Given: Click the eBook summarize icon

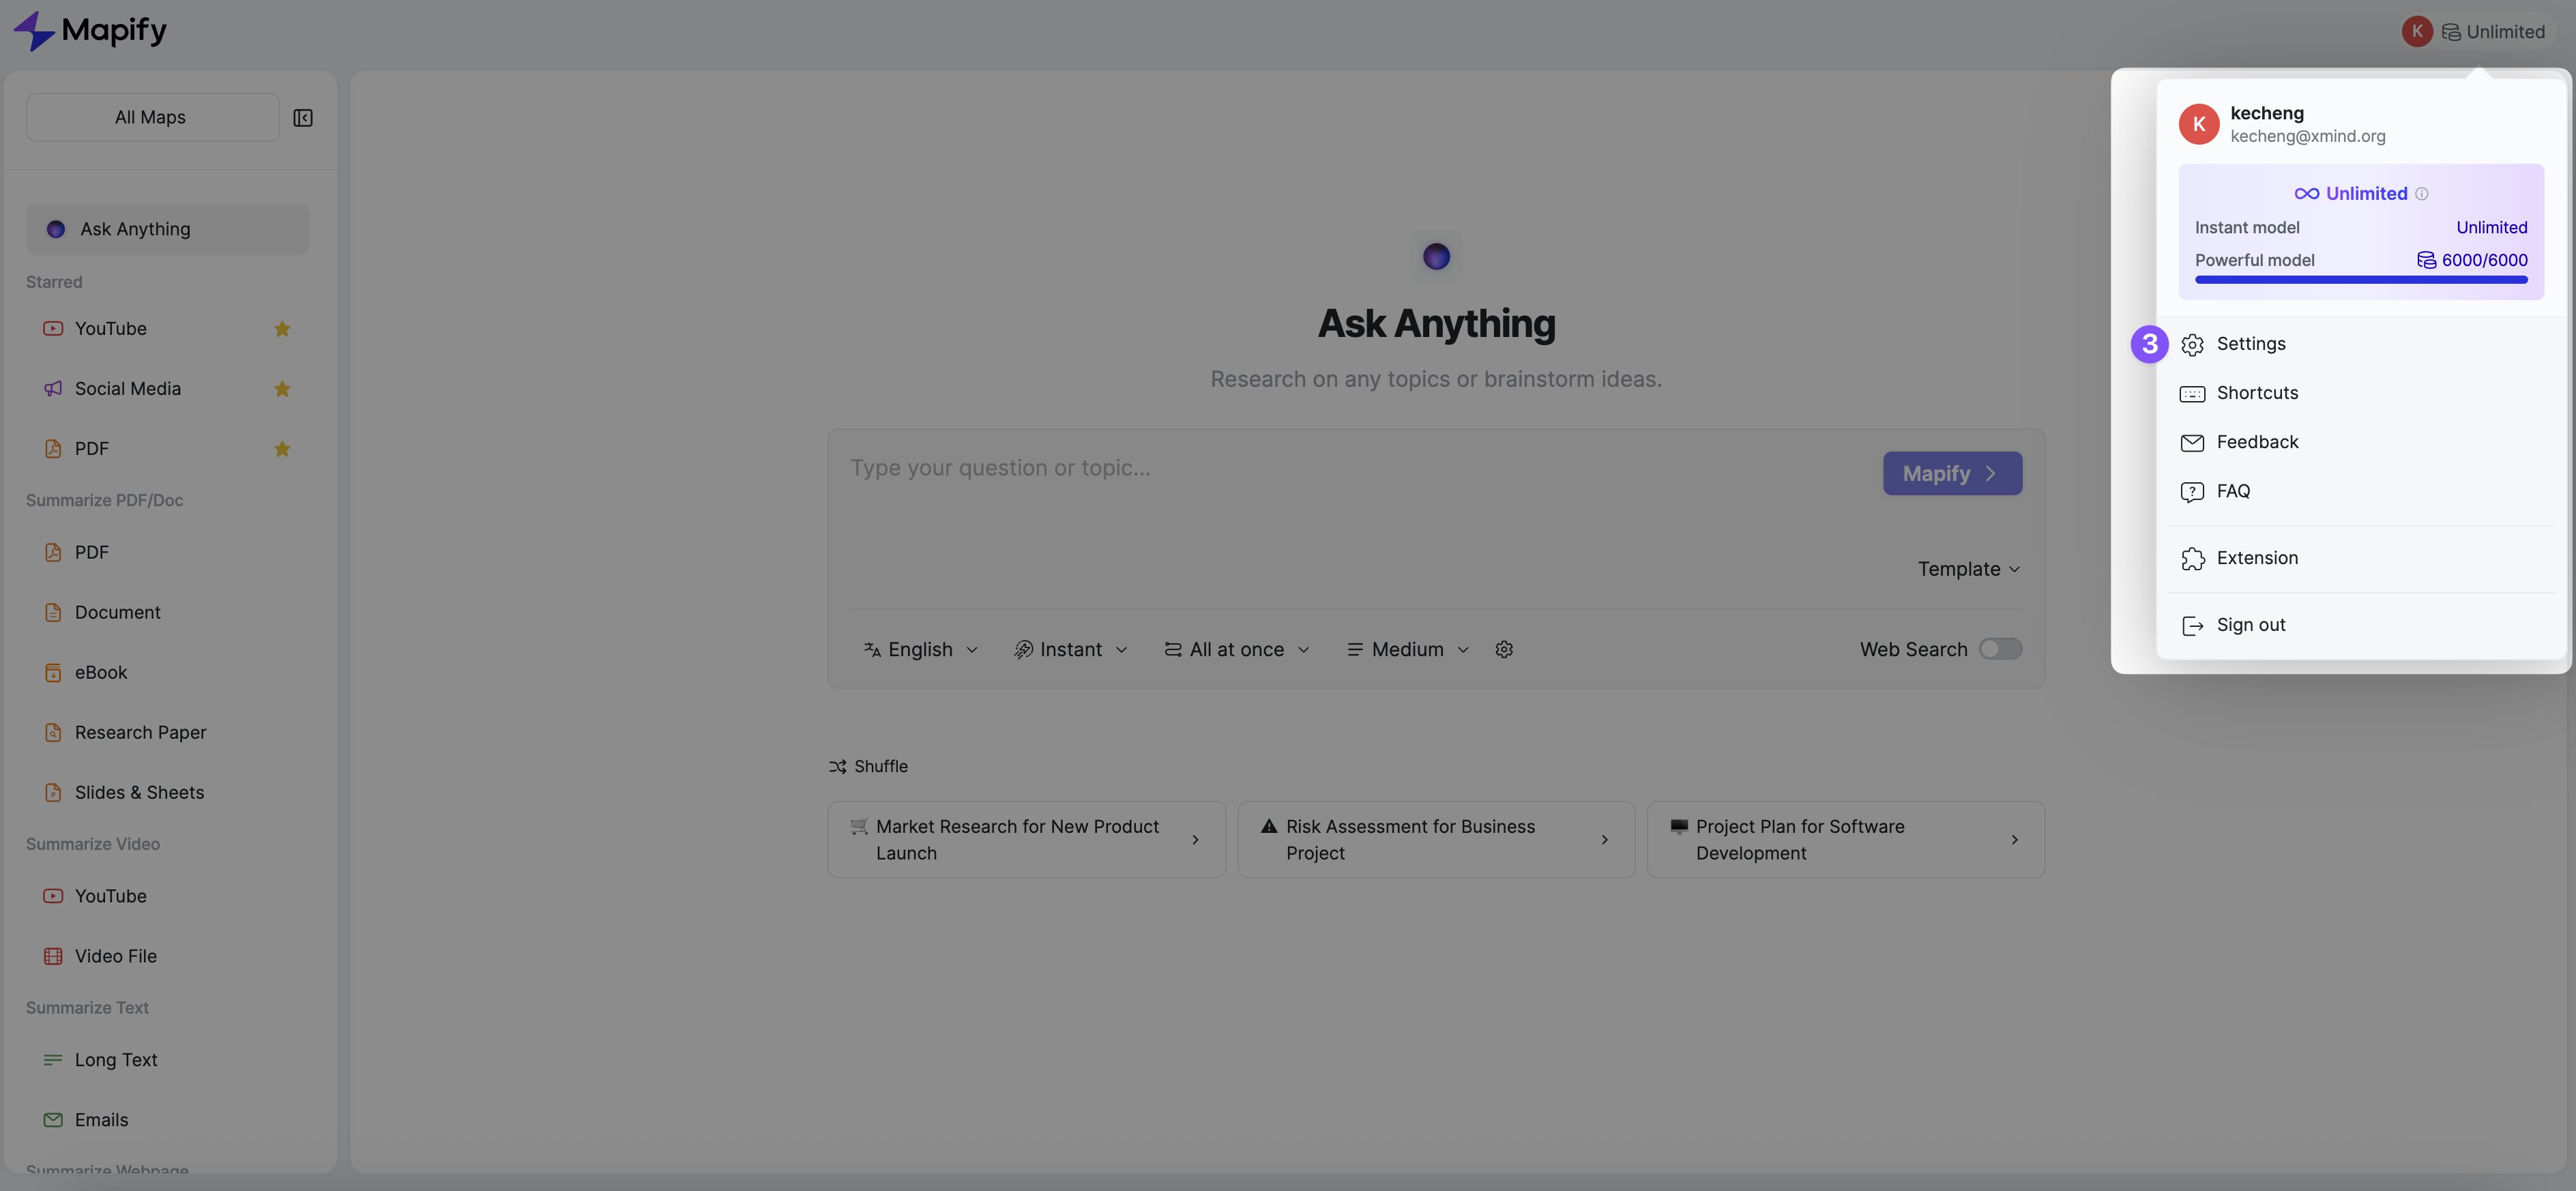Looking at the screenshot, I should pos(53,672).
